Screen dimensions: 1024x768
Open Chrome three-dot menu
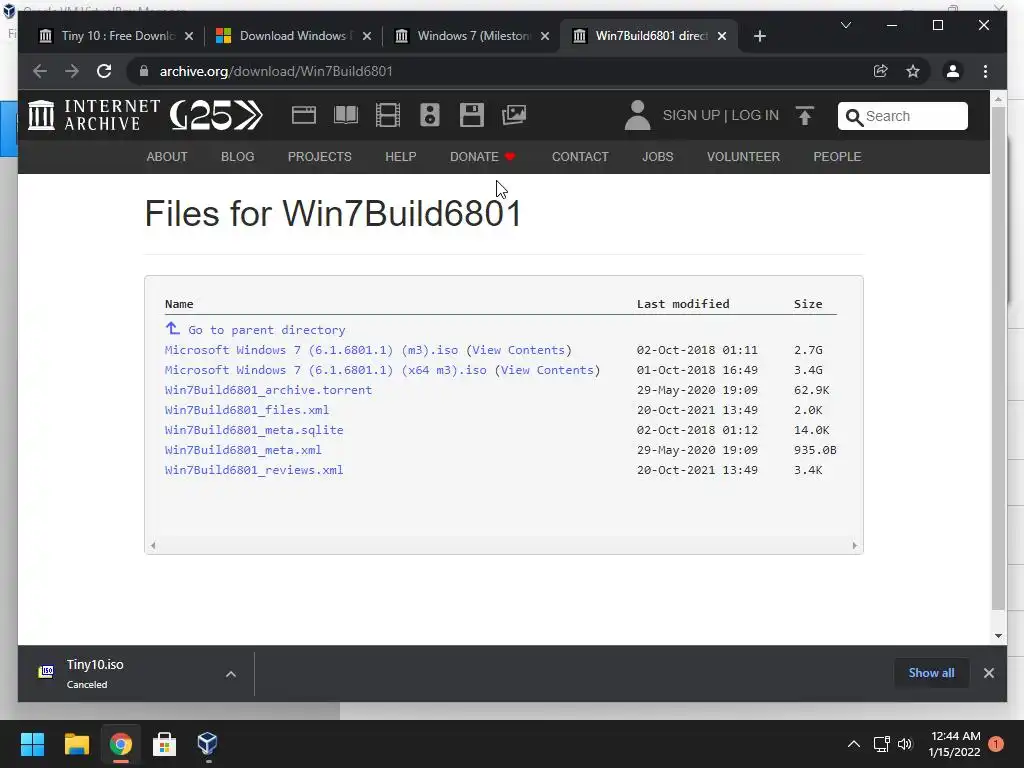(985, 71)
